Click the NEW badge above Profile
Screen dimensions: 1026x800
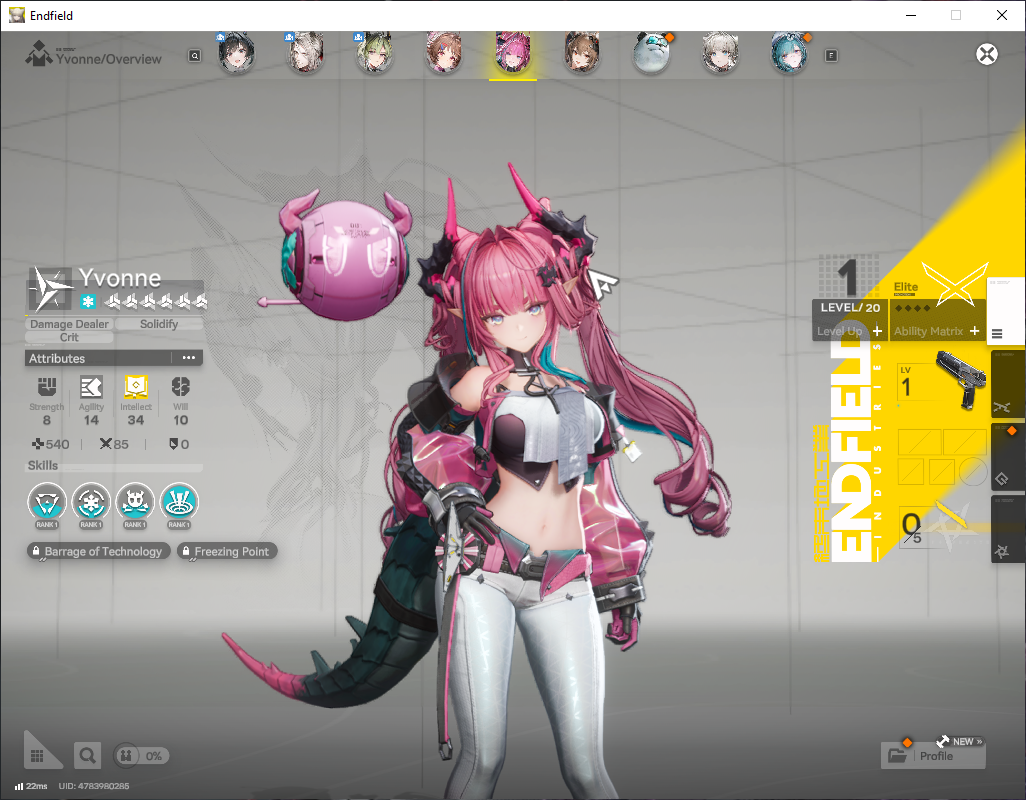(960, 741)
